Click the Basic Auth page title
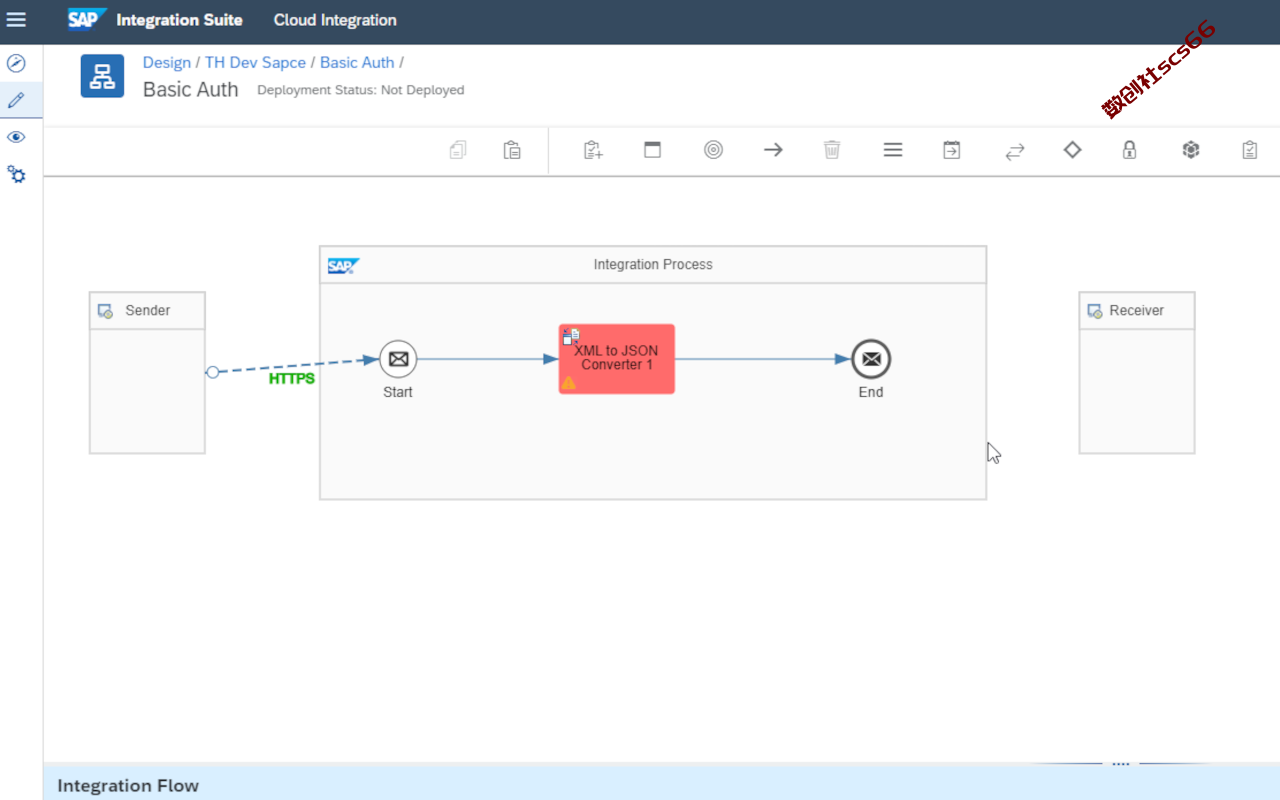 [191, 90]
